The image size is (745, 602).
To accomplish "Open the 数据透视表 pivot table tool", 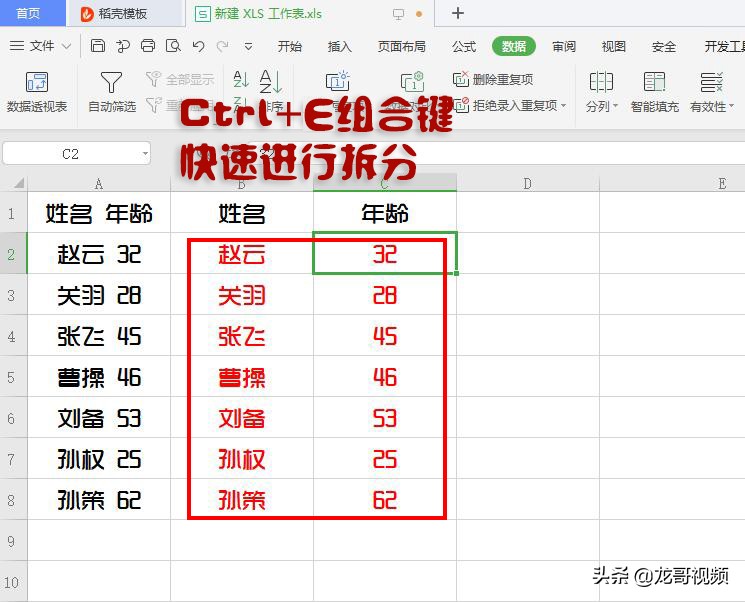I will click(37, 92).
